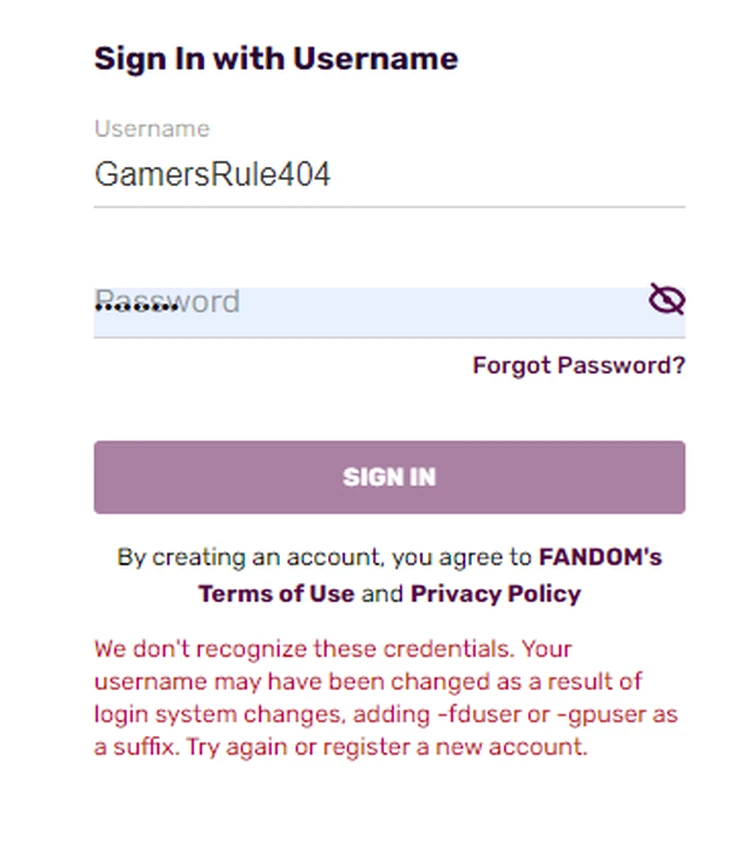Screen dimensions: 755x865
Task: Click the underline beneath the Username field
Action: tap(389, 206)
